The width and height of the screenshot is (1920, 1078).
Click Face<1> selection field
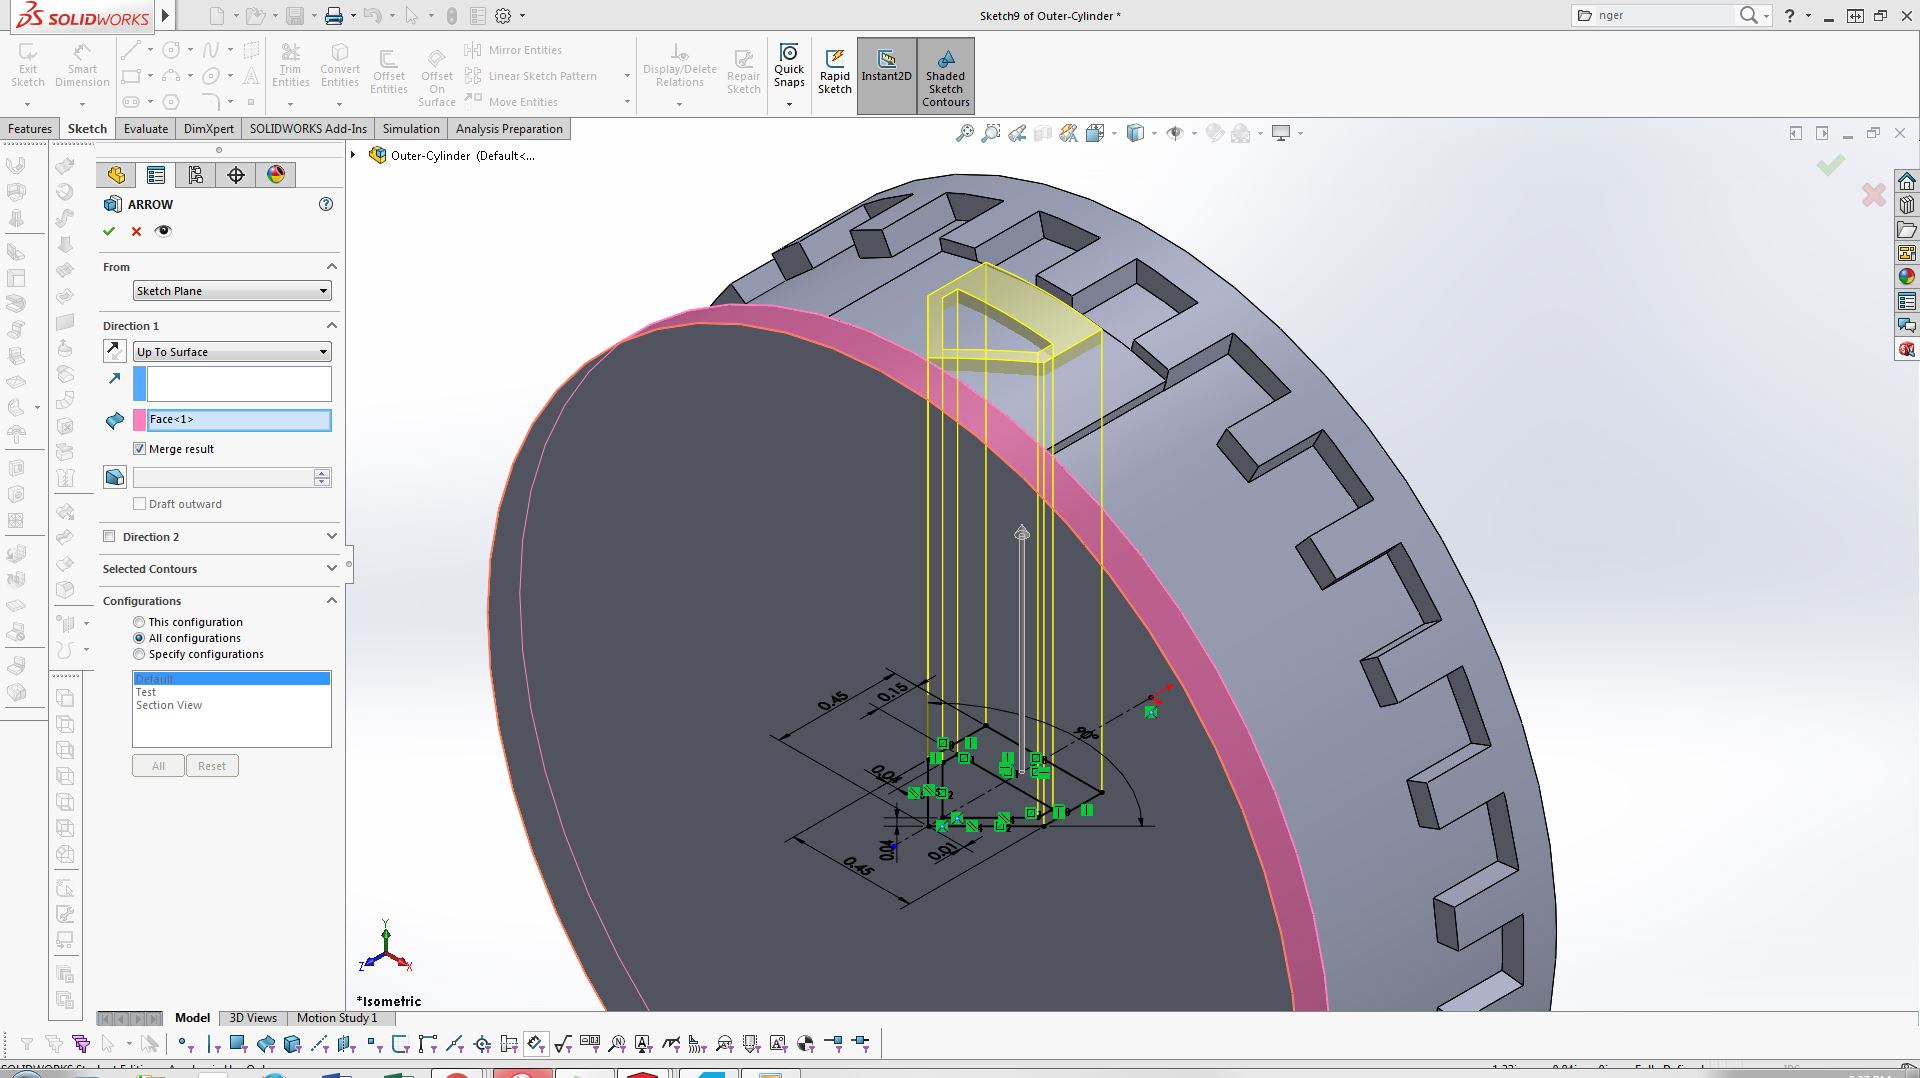[x=239, y=420]
